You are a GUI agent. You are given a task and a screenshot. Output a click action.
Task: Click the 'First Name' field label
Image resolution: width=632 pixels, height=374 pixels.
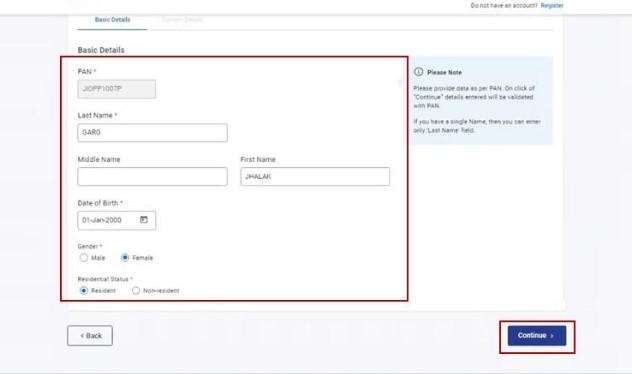coord(258,160)
